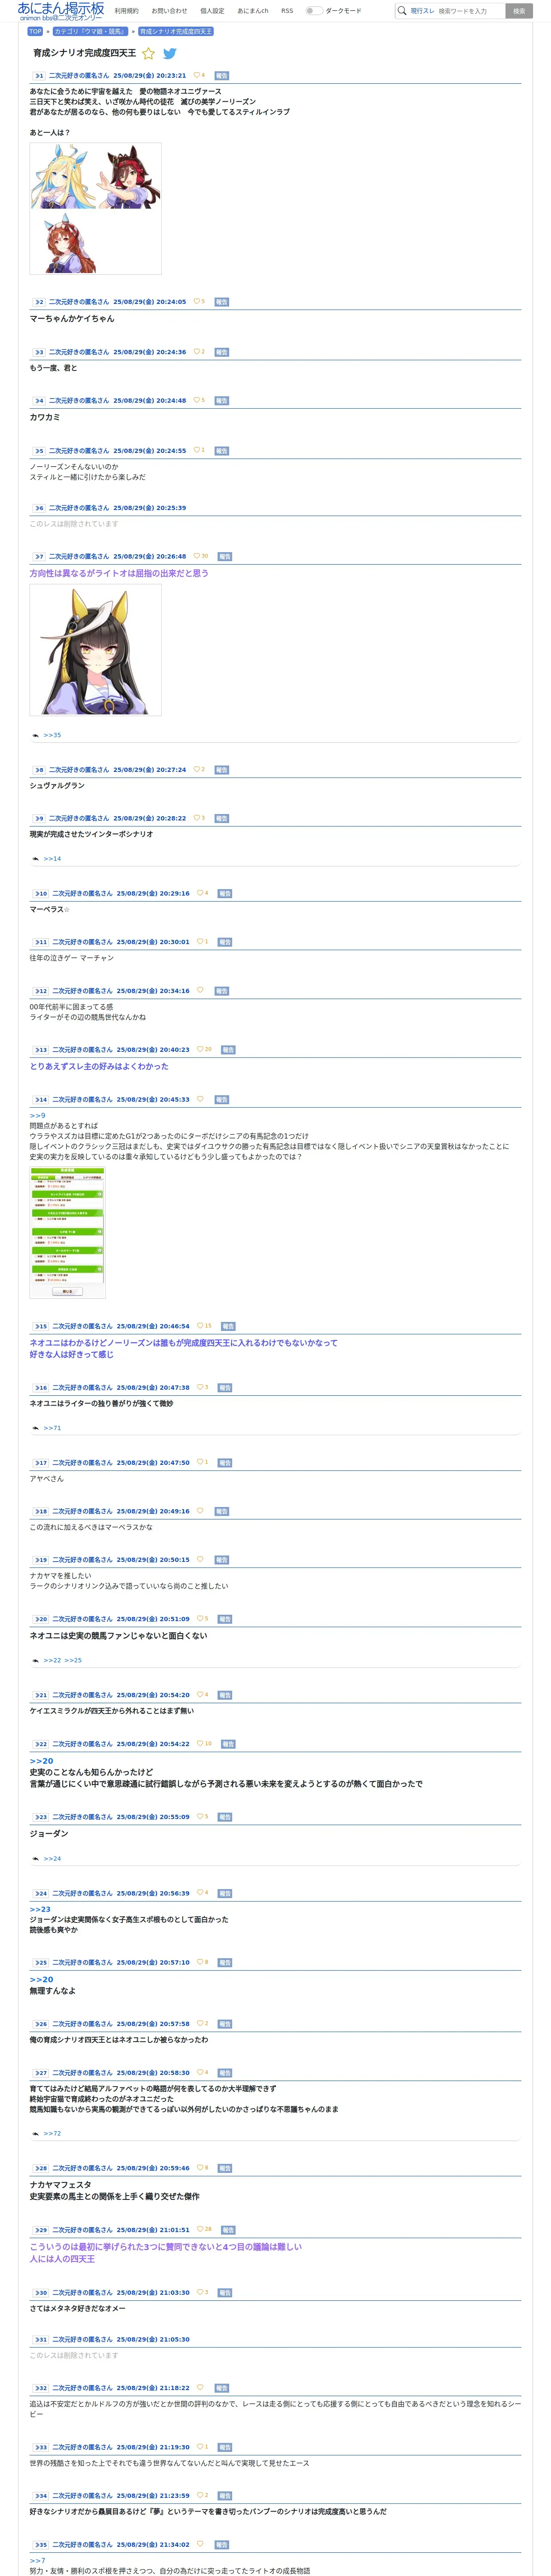This screenshot has width=551, height=2576.
Task: Report post 1 with the 報告 button
Action: 222,76
